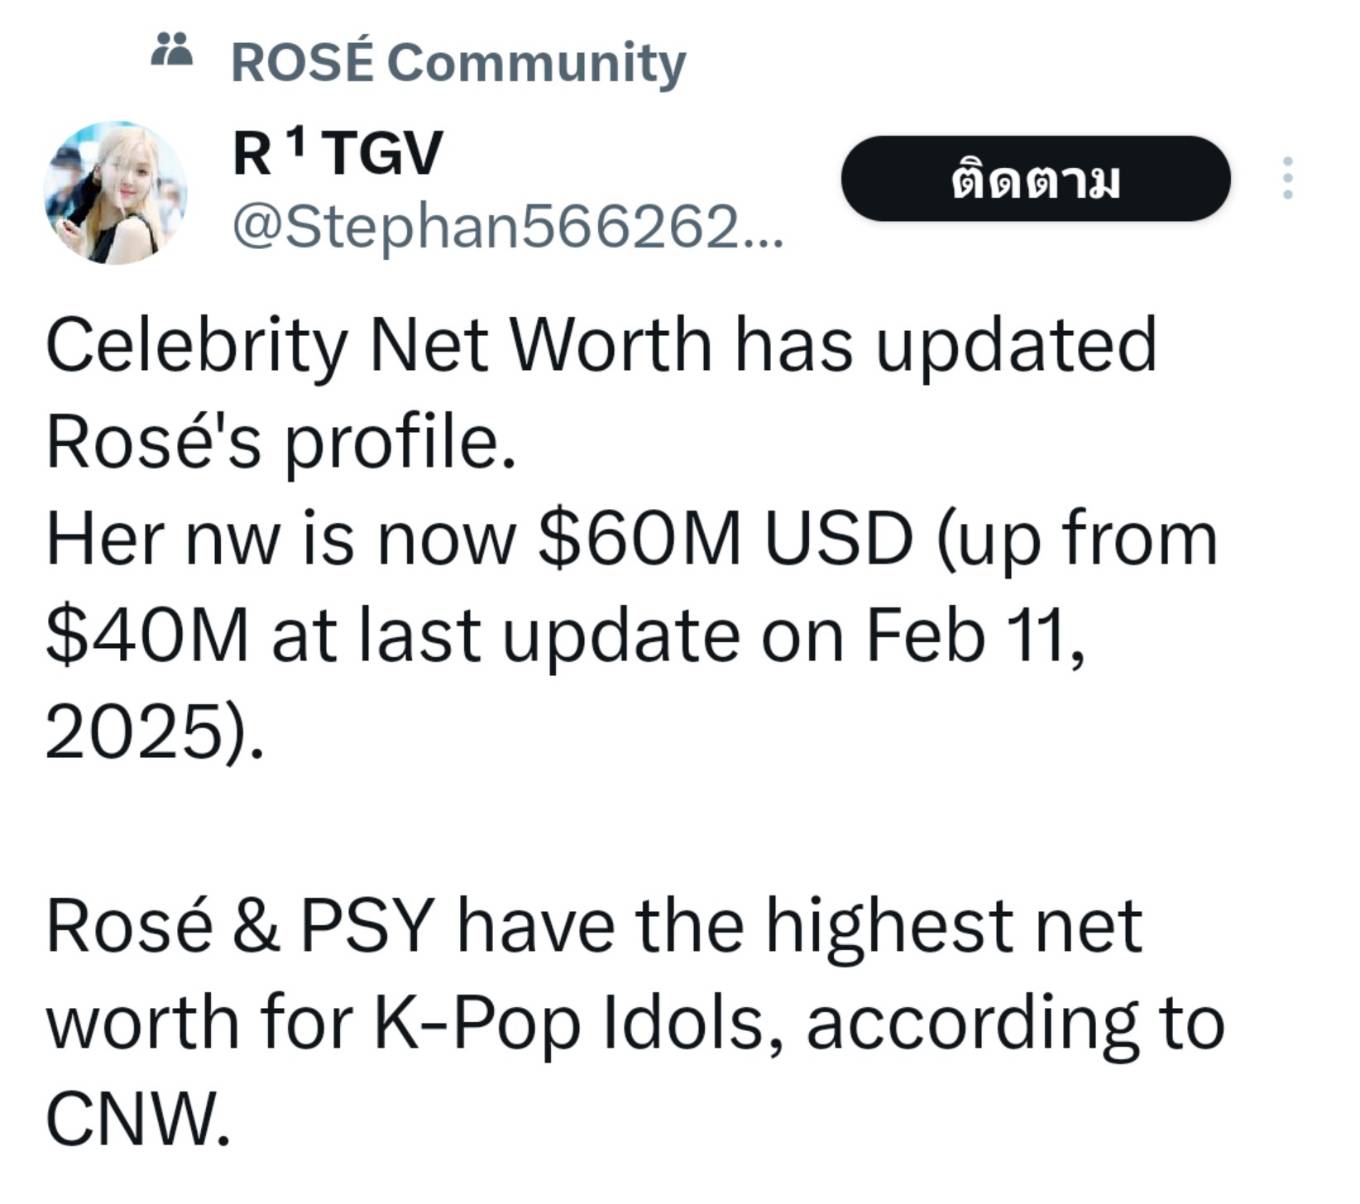Open the ROSÉ Community link
Image resolution: width=1360 pixels, height=1204 pixels.
pyautogui.click(x=457, y=62)
